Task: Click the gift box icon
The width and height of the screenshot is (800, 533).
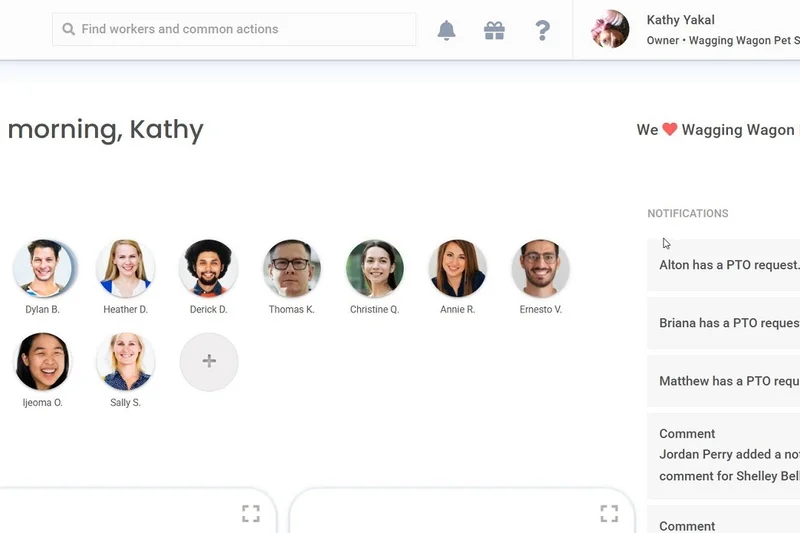Action: (x=495, y=30)
